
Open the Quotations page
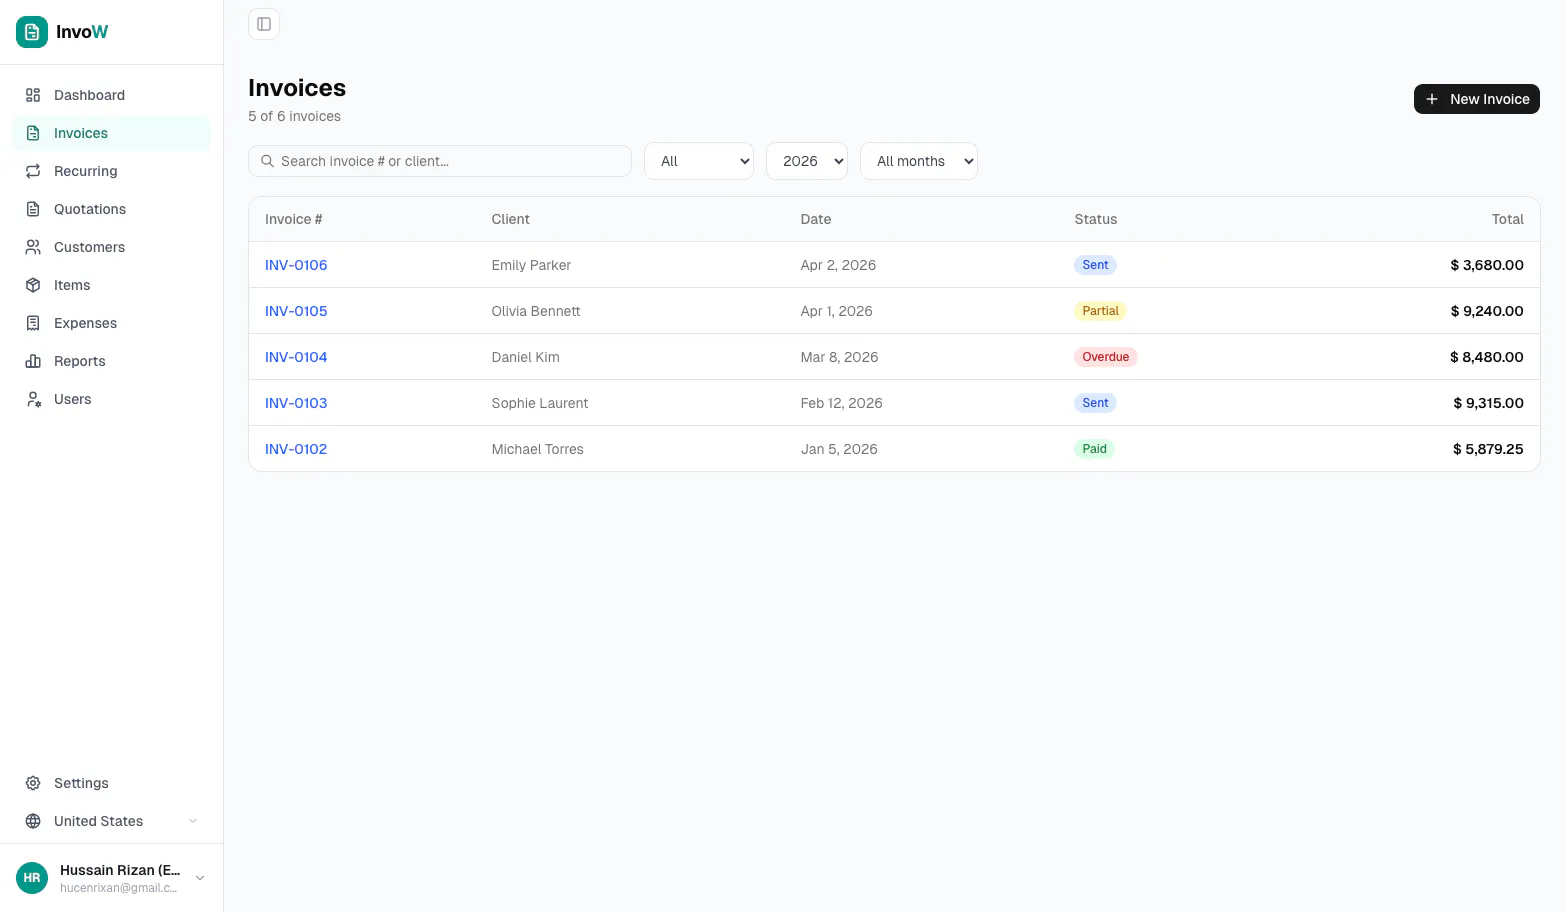point(111,209)
